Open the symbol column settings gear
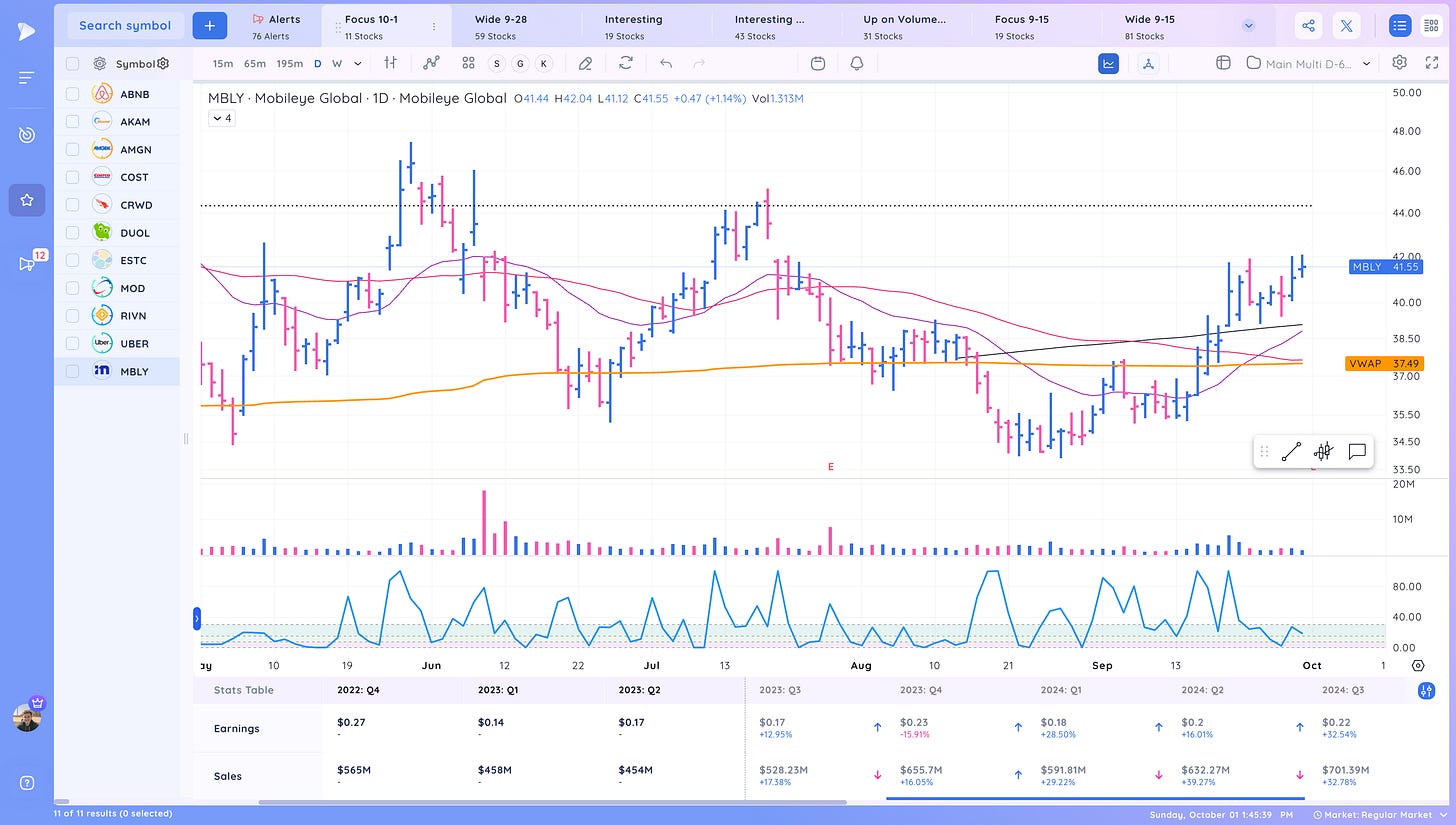Viewport: 1456px width, 825px height. (163, 63)
